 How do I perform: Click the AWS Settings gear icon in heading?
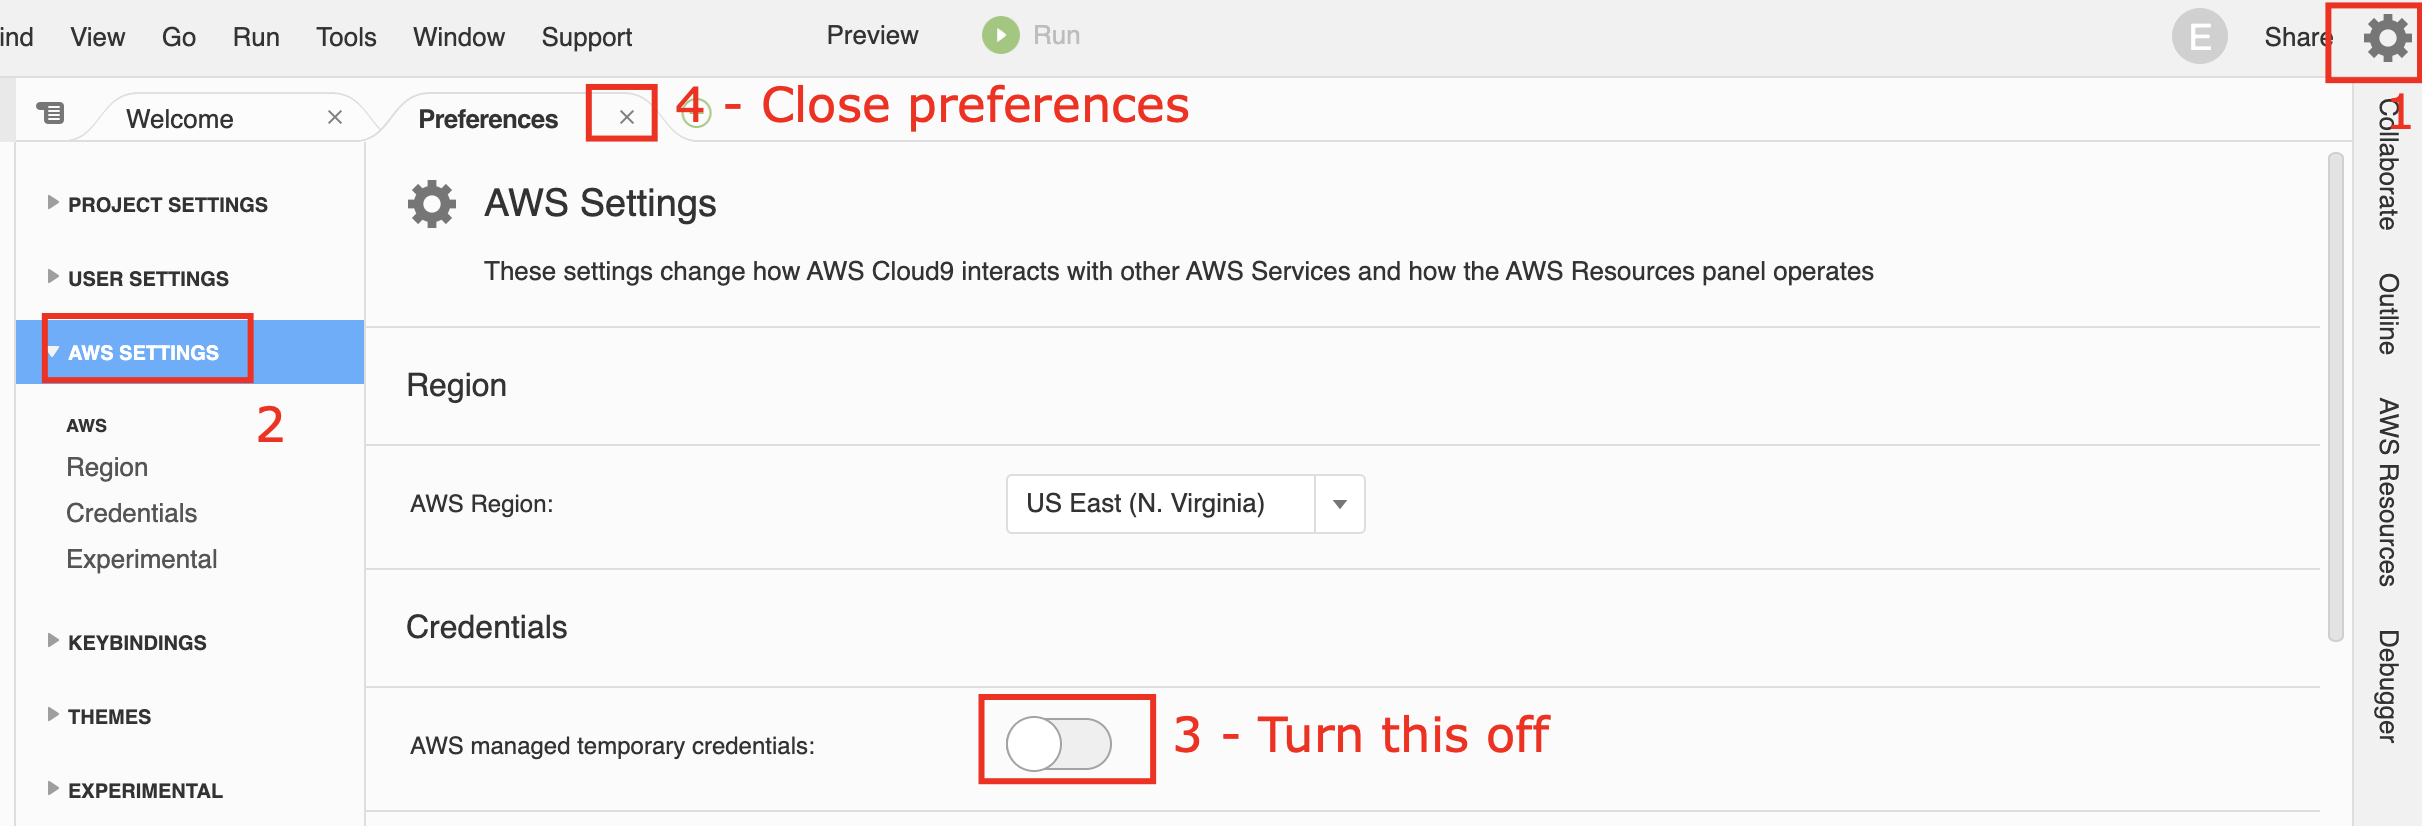[x=432, y=204]
